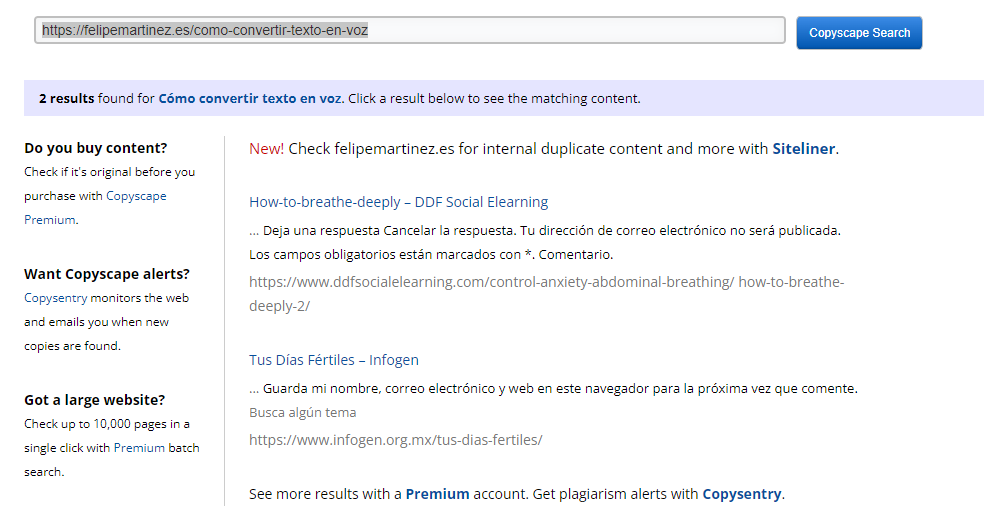Click the '2 results' text in banner
Image resolution: width=990 pixels, height=514 pixels.
(x=66, y=99)
